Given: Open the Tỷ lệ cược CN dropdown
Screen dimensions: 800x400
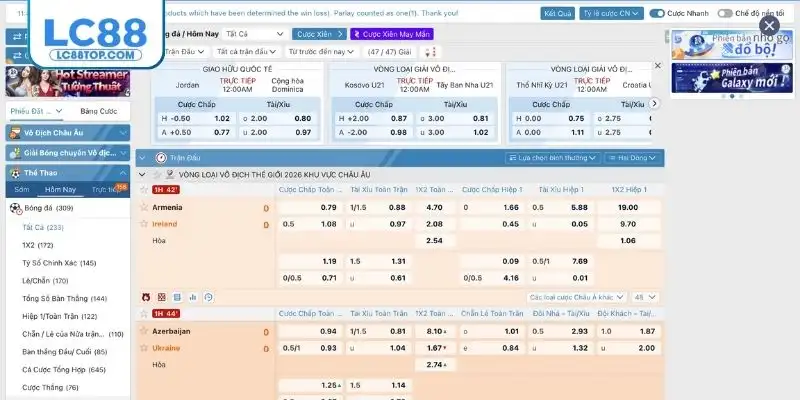Looking at the screenshot, I should (608, 14).
